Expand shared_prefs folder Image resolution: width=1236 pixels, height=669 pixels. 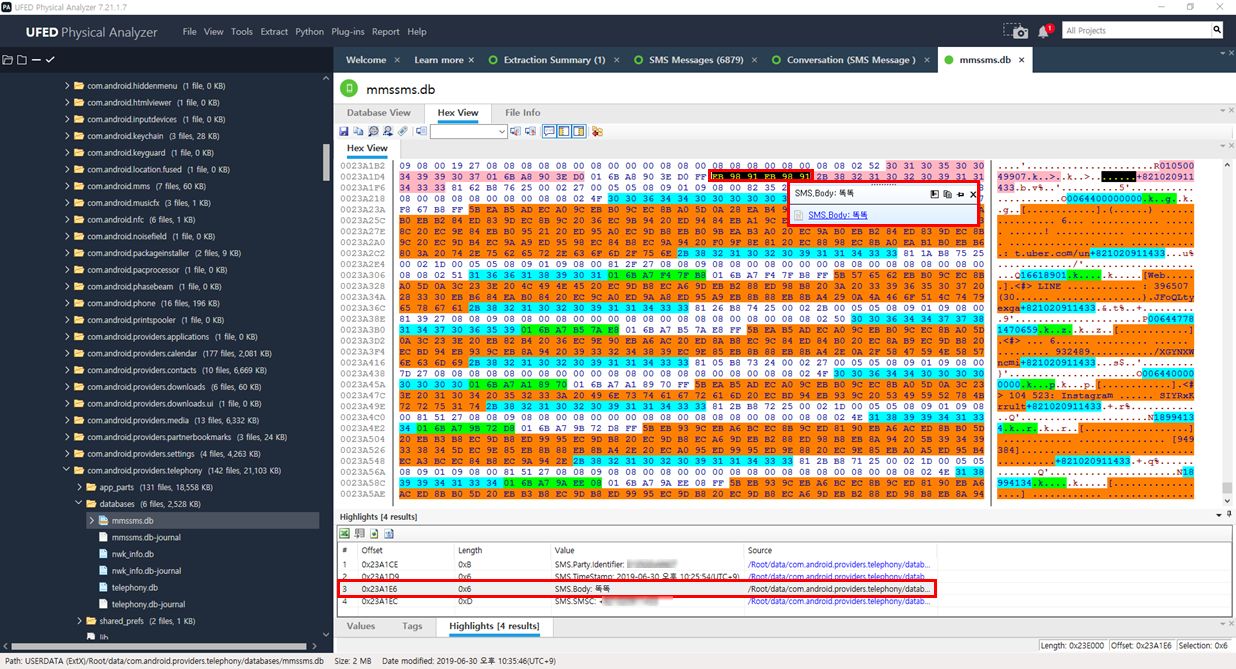(x=79, y=621)
